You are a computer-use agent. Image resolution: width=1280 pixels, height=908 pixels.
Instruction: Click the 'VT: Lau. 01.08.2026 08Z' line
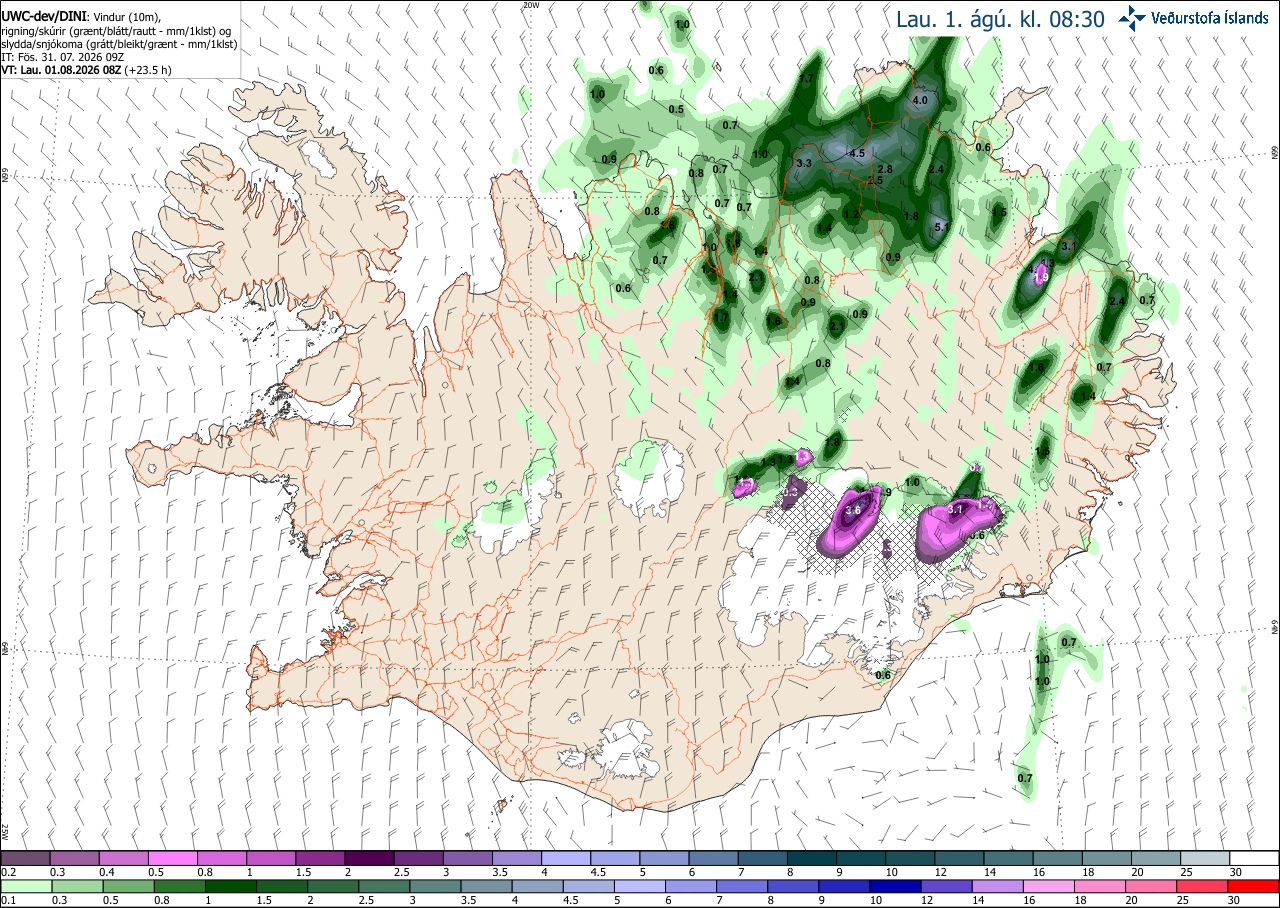62,69
